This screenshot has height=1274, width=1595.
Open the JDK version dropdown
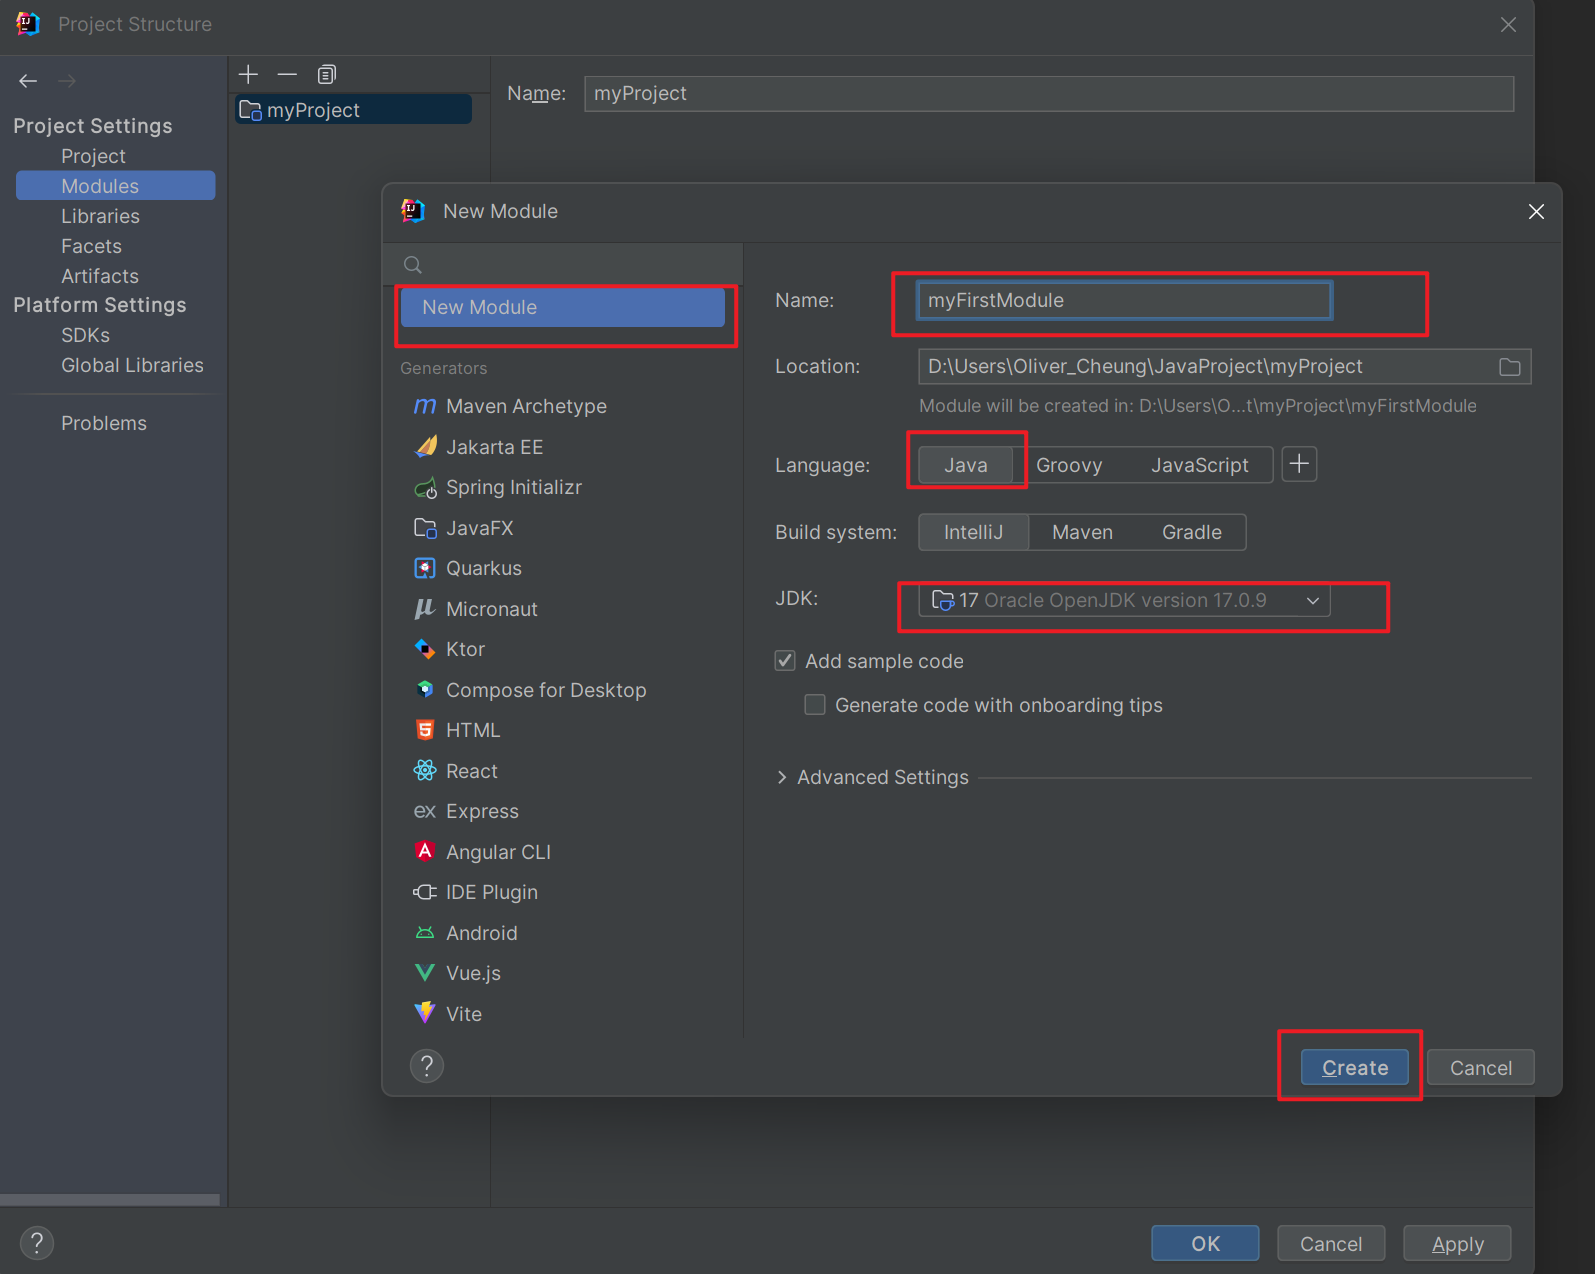1124,600
